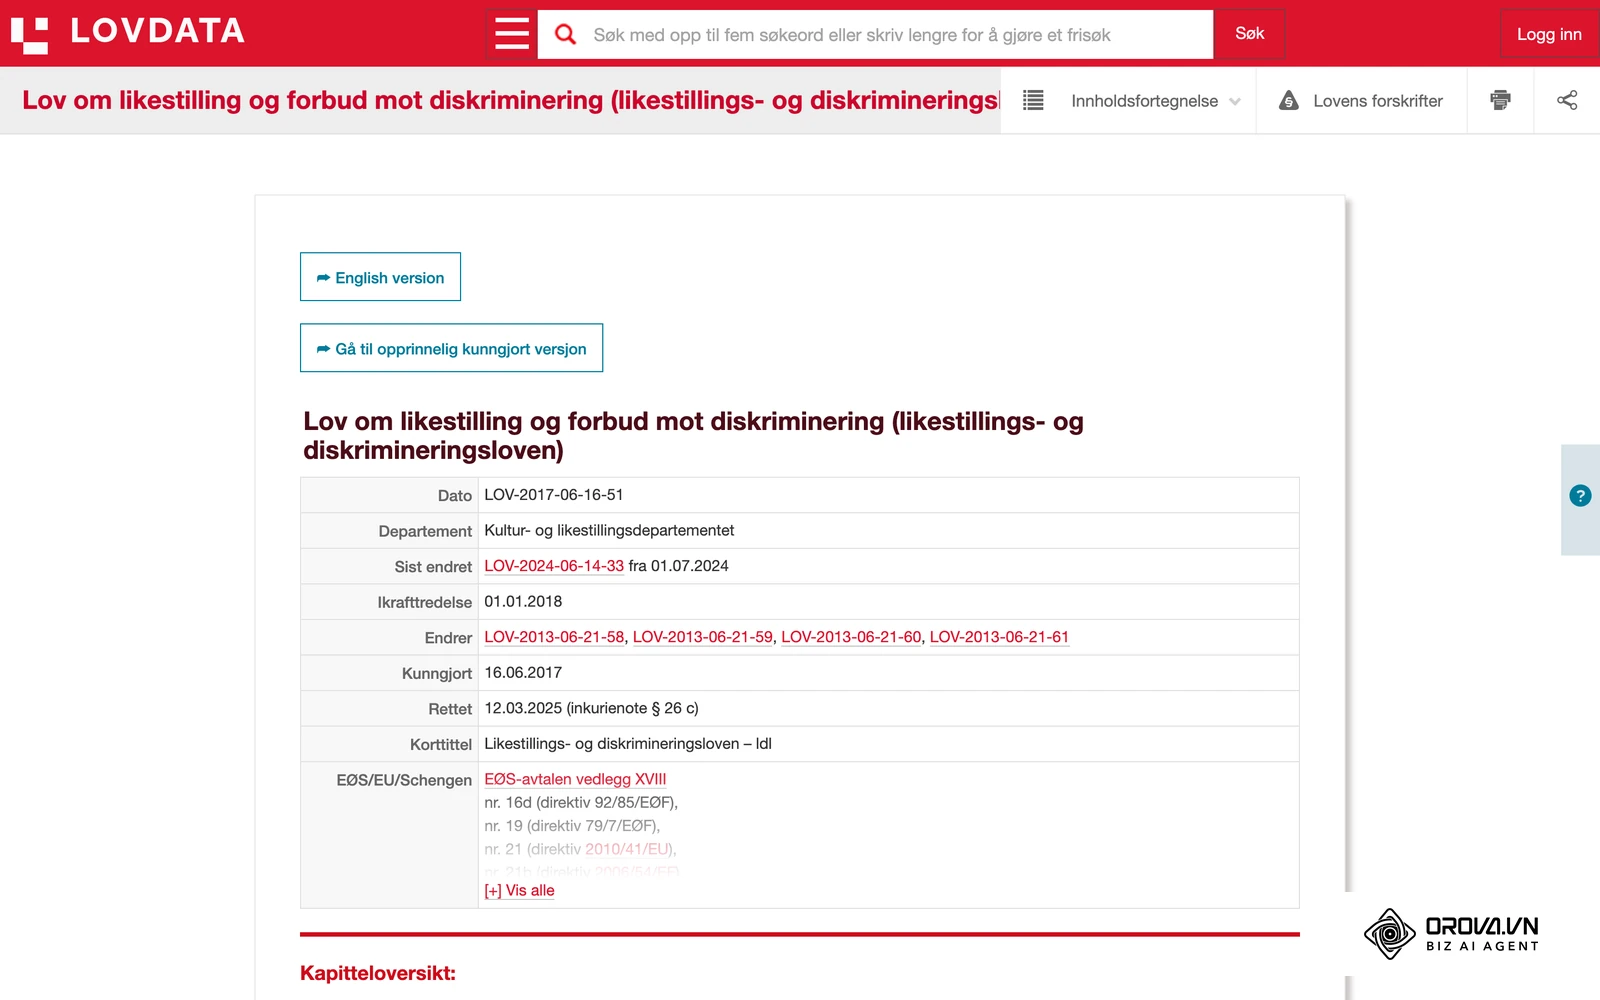Click the print icon

(x=1500, y=100)
